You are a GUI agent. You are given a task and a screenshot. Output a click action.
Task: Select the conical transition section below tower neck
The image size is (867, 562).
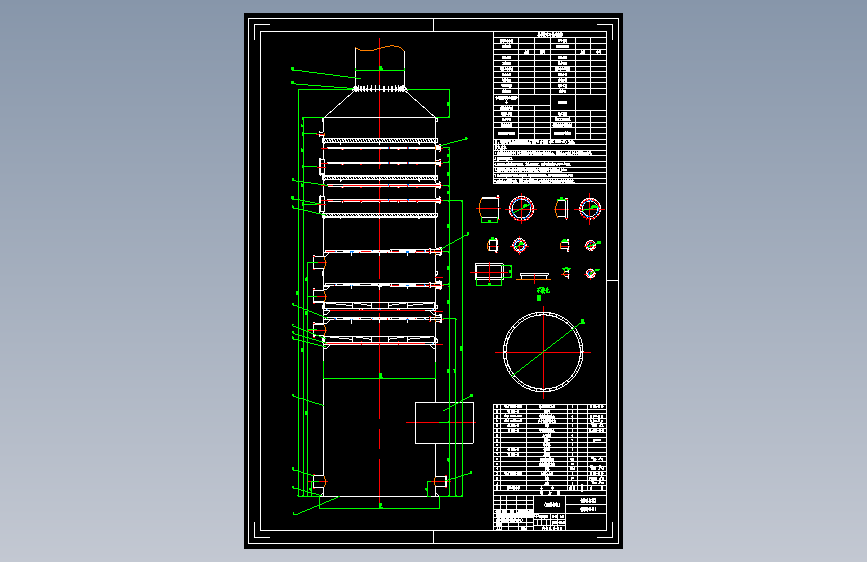[380, 103]
